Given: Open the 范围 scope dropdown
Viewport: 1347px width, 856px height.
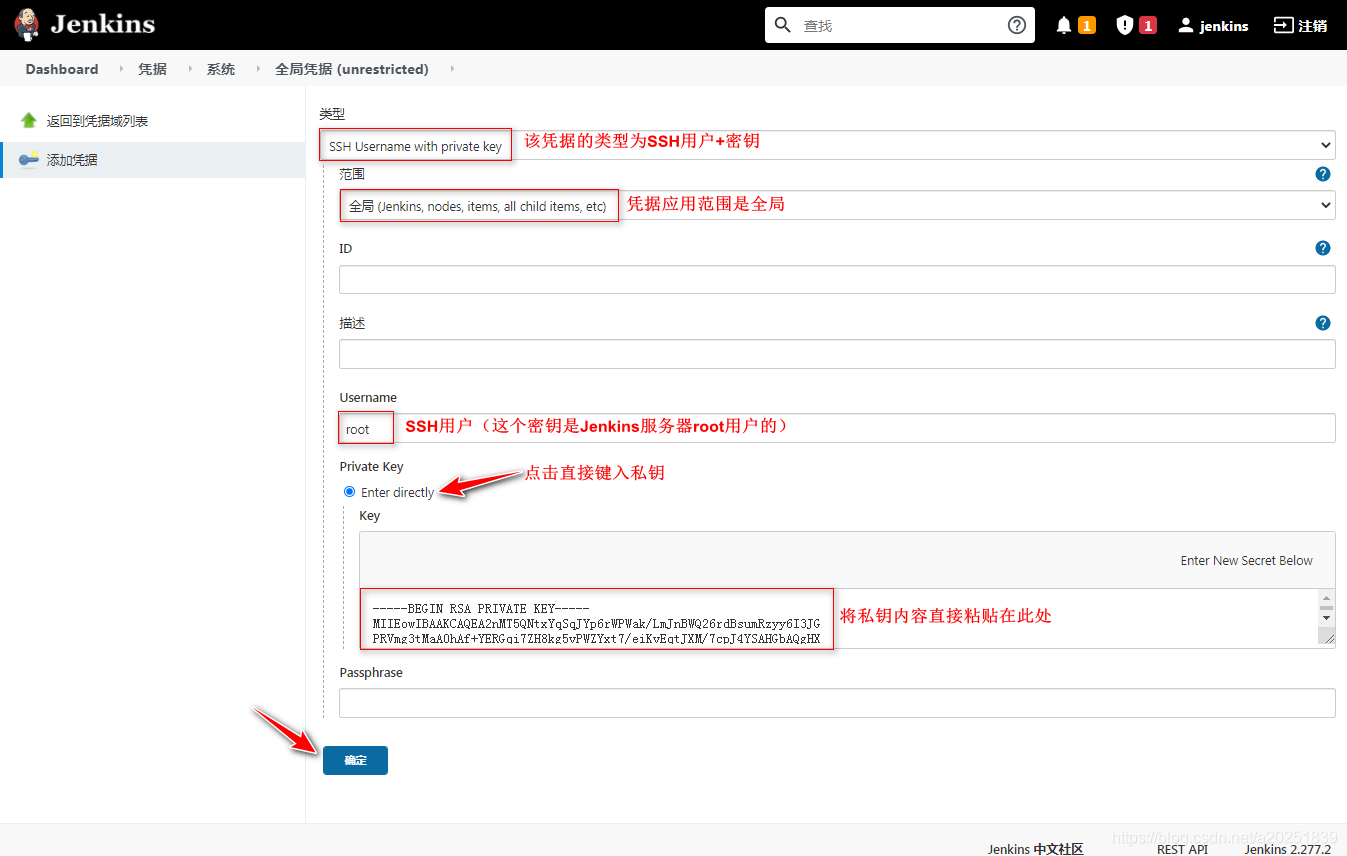Looking at the screenshot, I should pyautogui.click(x=837, y=205).
